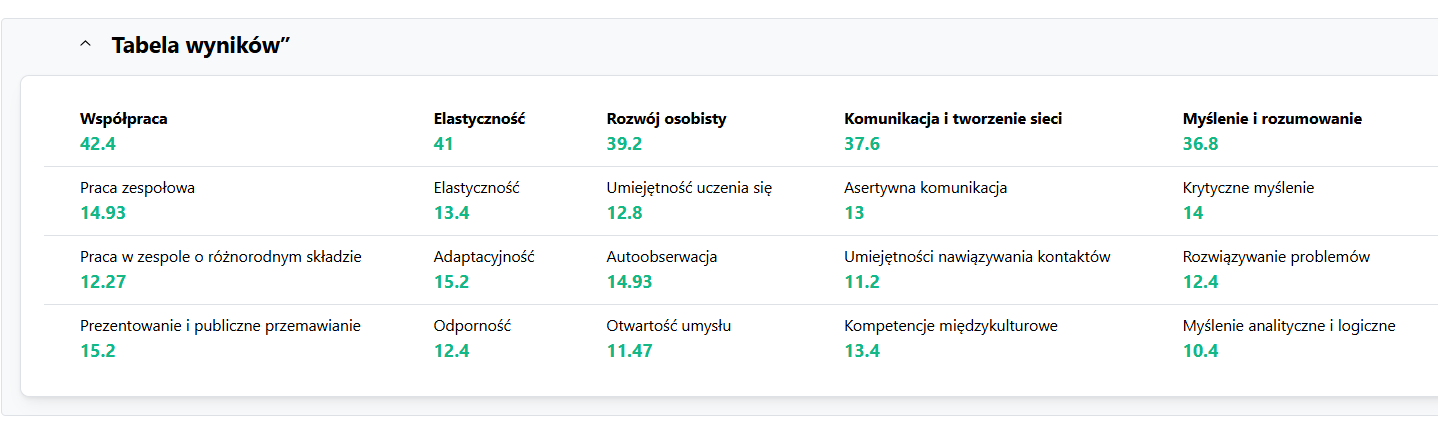Select the Krytyczne myślenie entry

(1248, 188)
